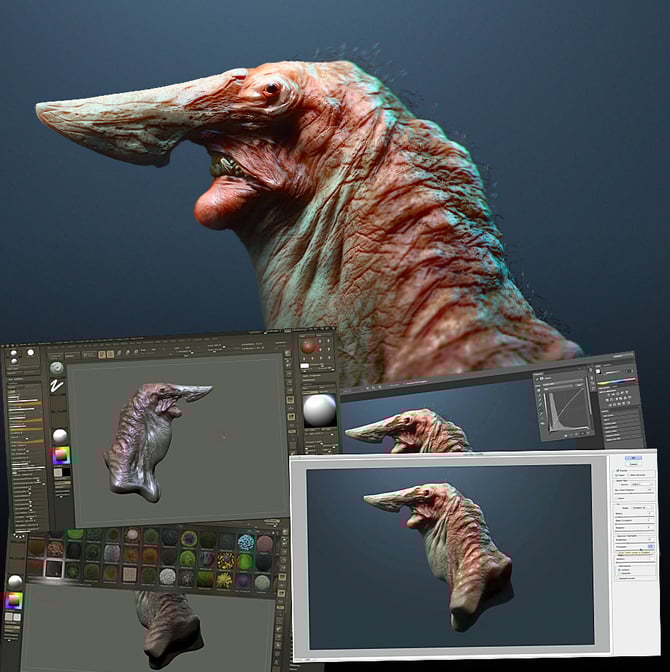Screen dimensions: 670x672
Task: Click the Cancel button in filter dialog
Action: 633,464
